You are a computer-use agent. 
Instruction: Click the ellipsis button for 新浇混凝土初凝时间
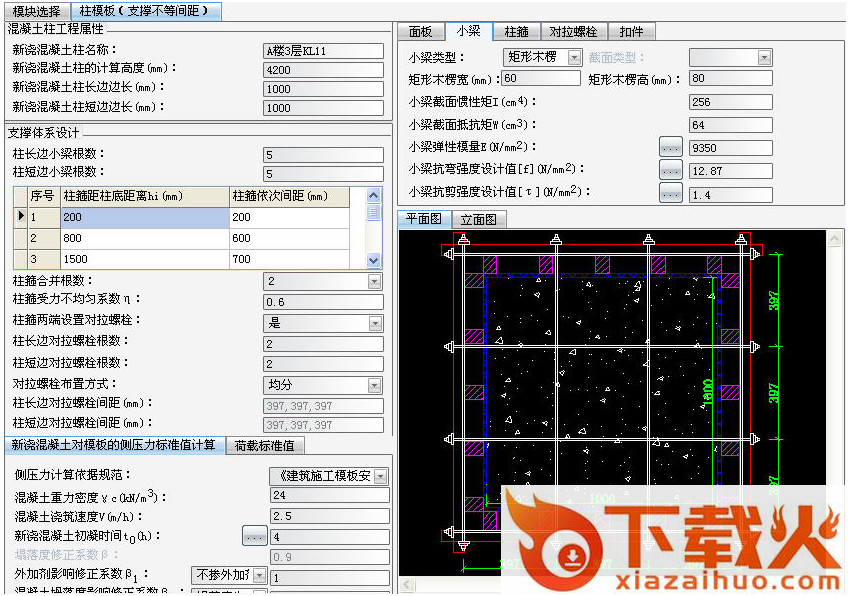[x=254, y=537]
